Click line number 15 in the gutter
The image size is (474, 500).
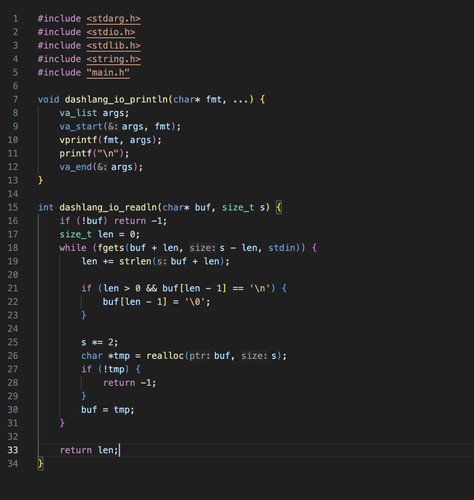[13, 207]
